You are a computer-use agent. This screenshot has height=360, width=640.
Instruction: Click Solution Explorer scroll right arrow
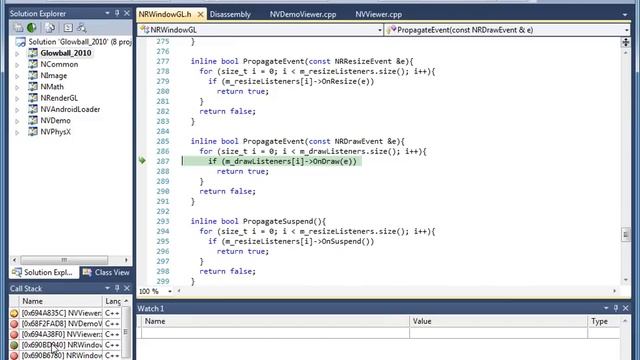click(x=126, y=260)
